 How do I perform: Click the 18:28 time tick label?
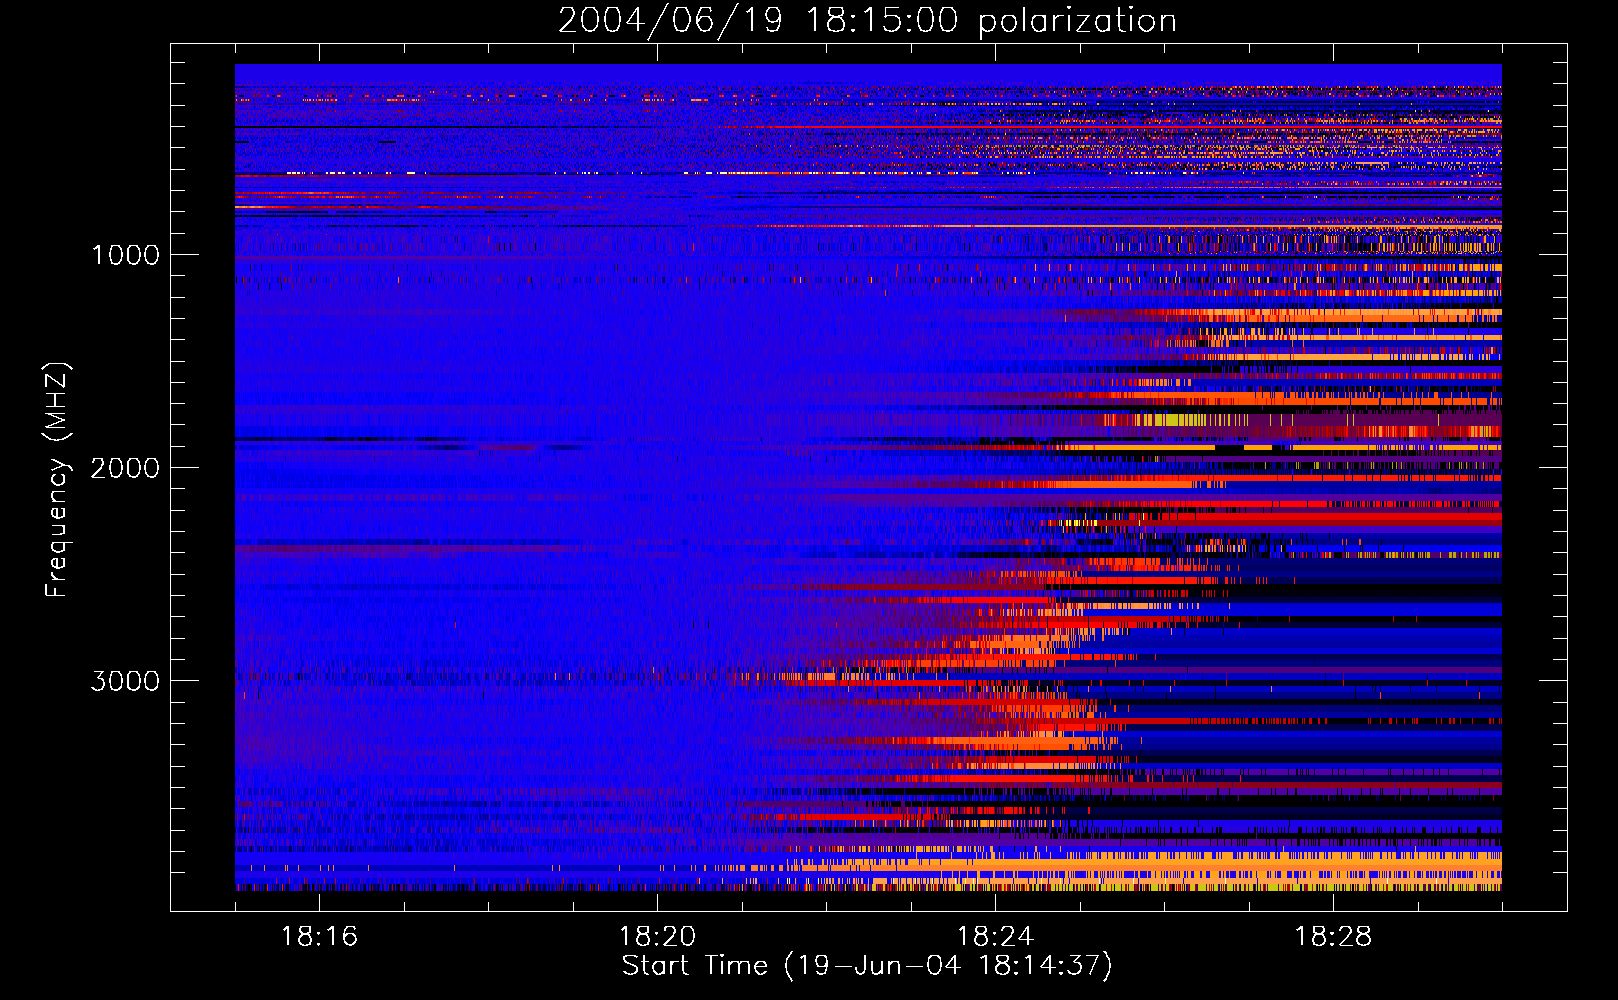[x=1333, y=937]
